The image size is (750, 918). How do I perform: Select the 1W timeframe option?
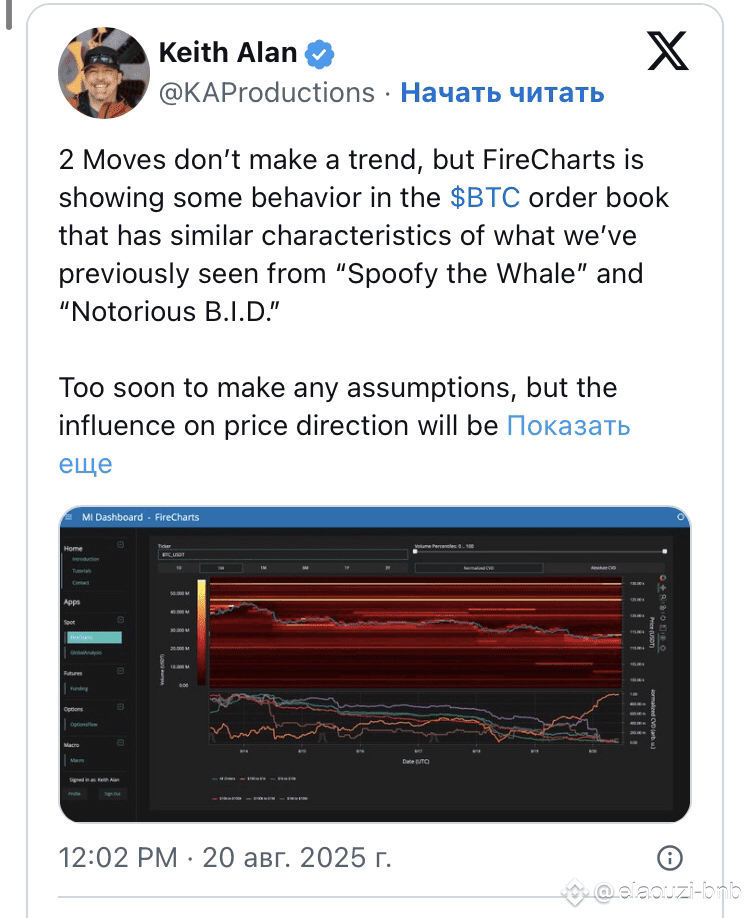point(221,568)
